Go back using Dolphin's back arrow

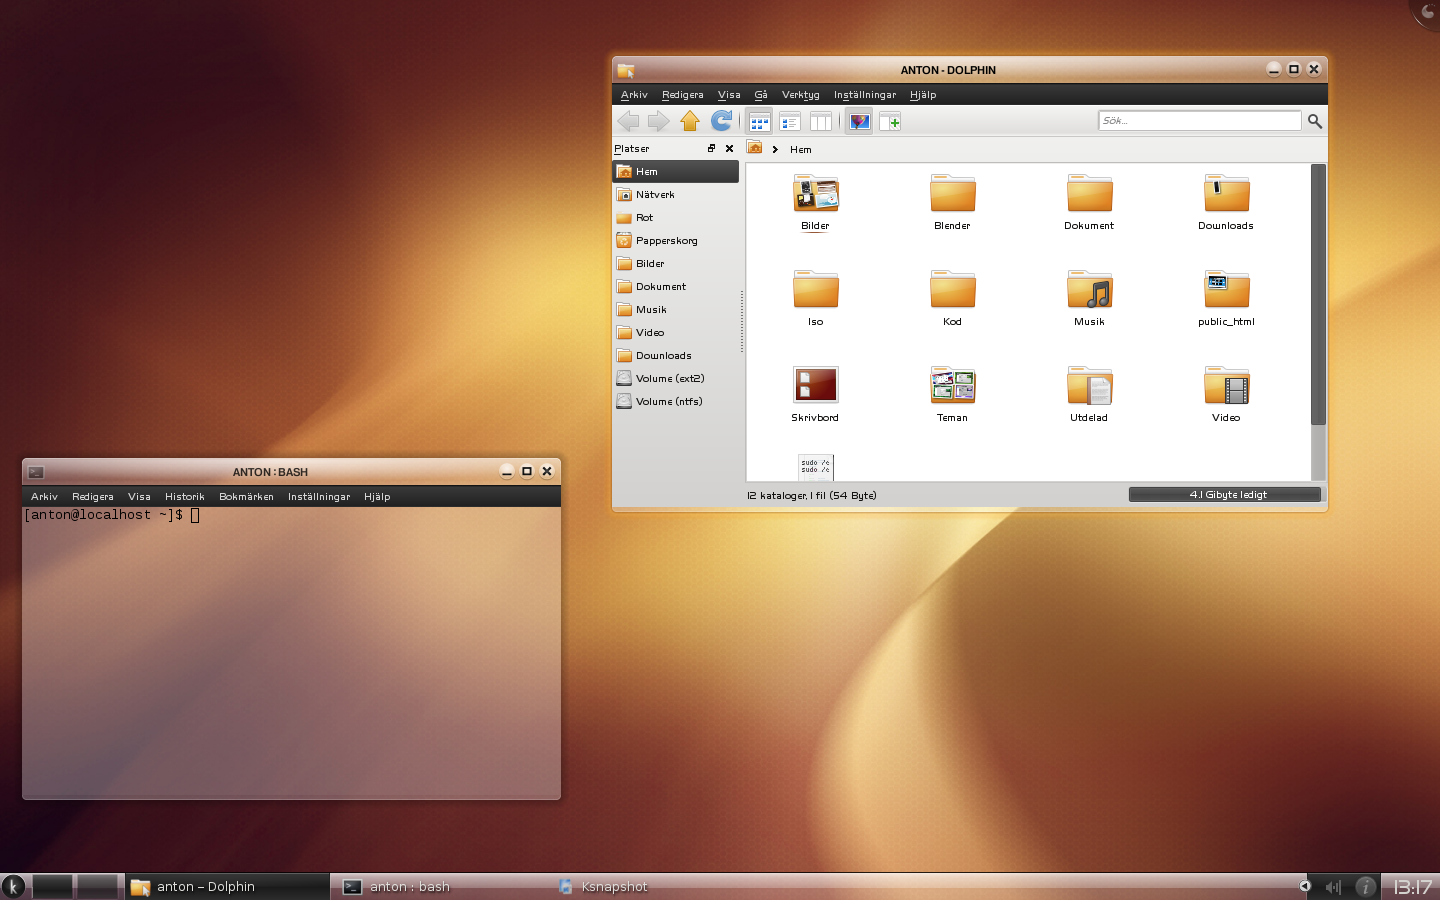(628, 121)
